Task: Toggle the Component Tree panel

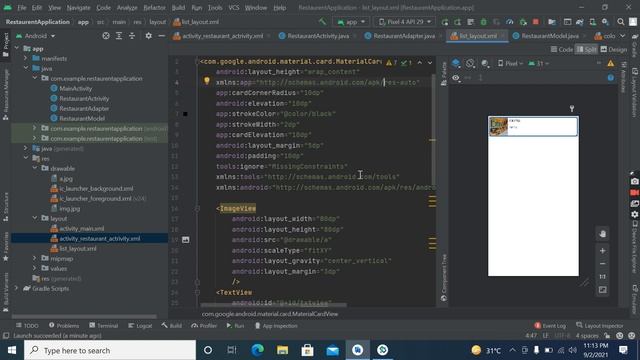Action: coord(444,278)
